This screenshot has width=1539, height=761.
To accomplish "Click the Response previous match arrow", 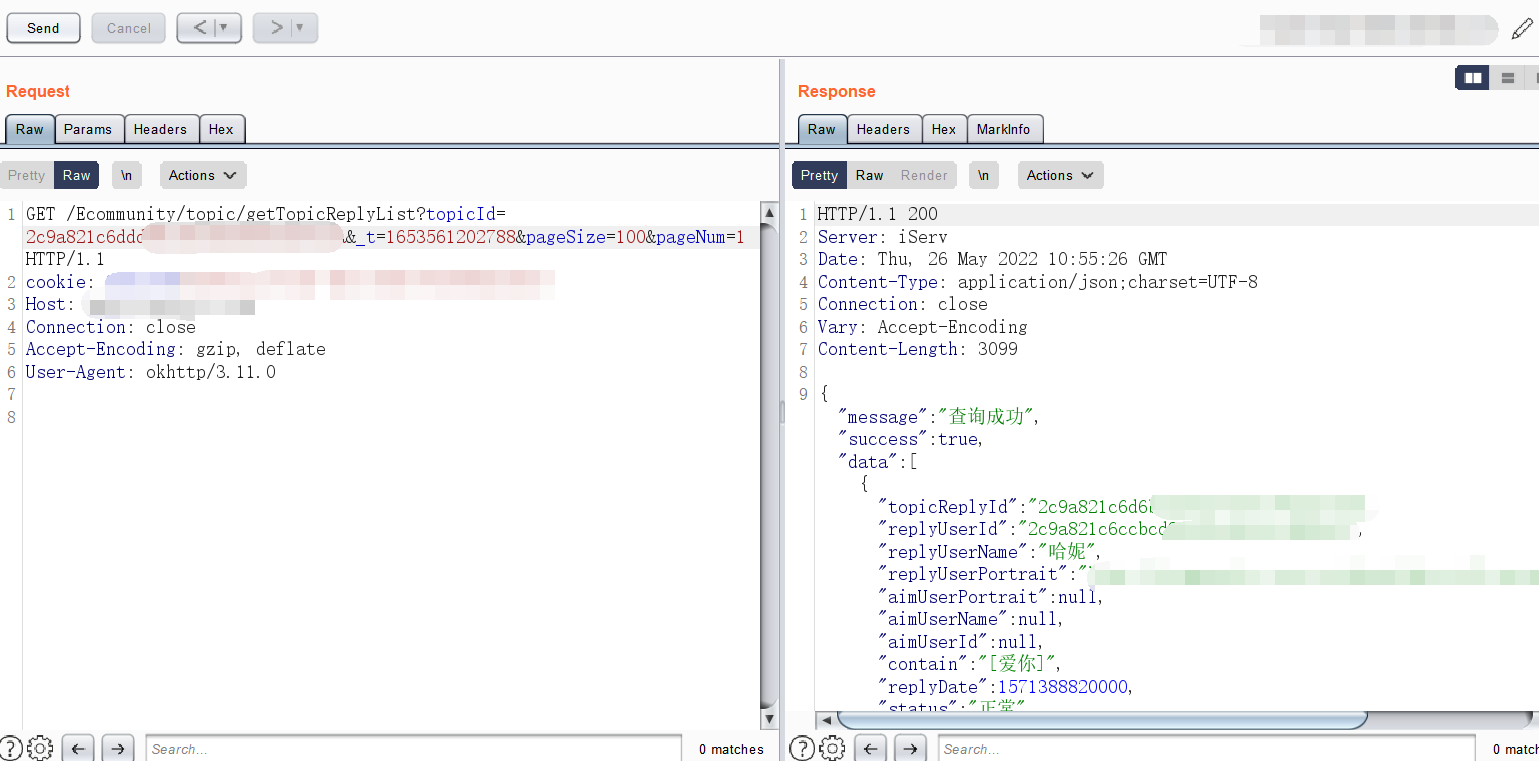I will point(870,748).
